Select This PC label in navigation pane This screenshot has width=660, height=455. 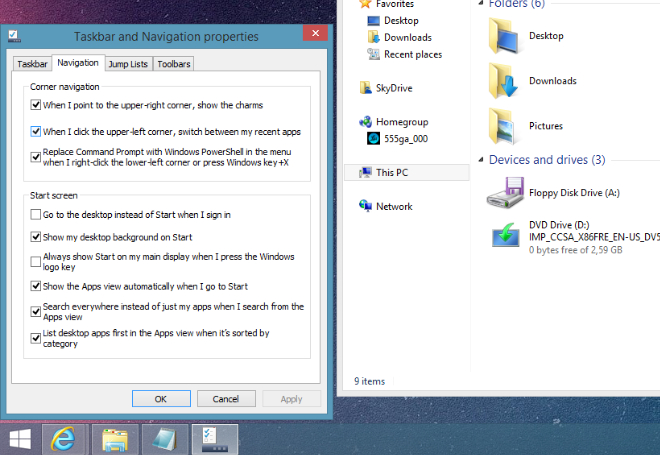pyautogui.click(x=392, y=173)
